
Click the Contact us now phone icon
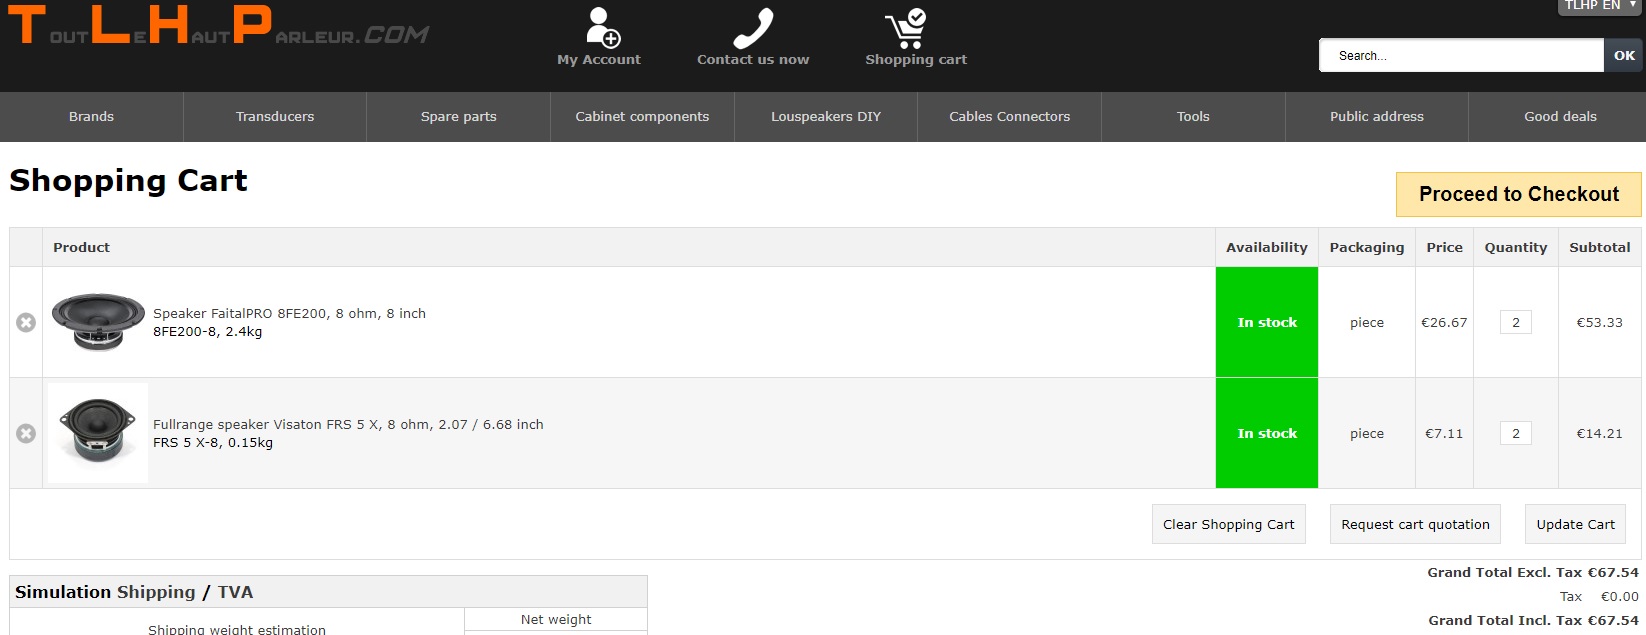click(753, 28)
